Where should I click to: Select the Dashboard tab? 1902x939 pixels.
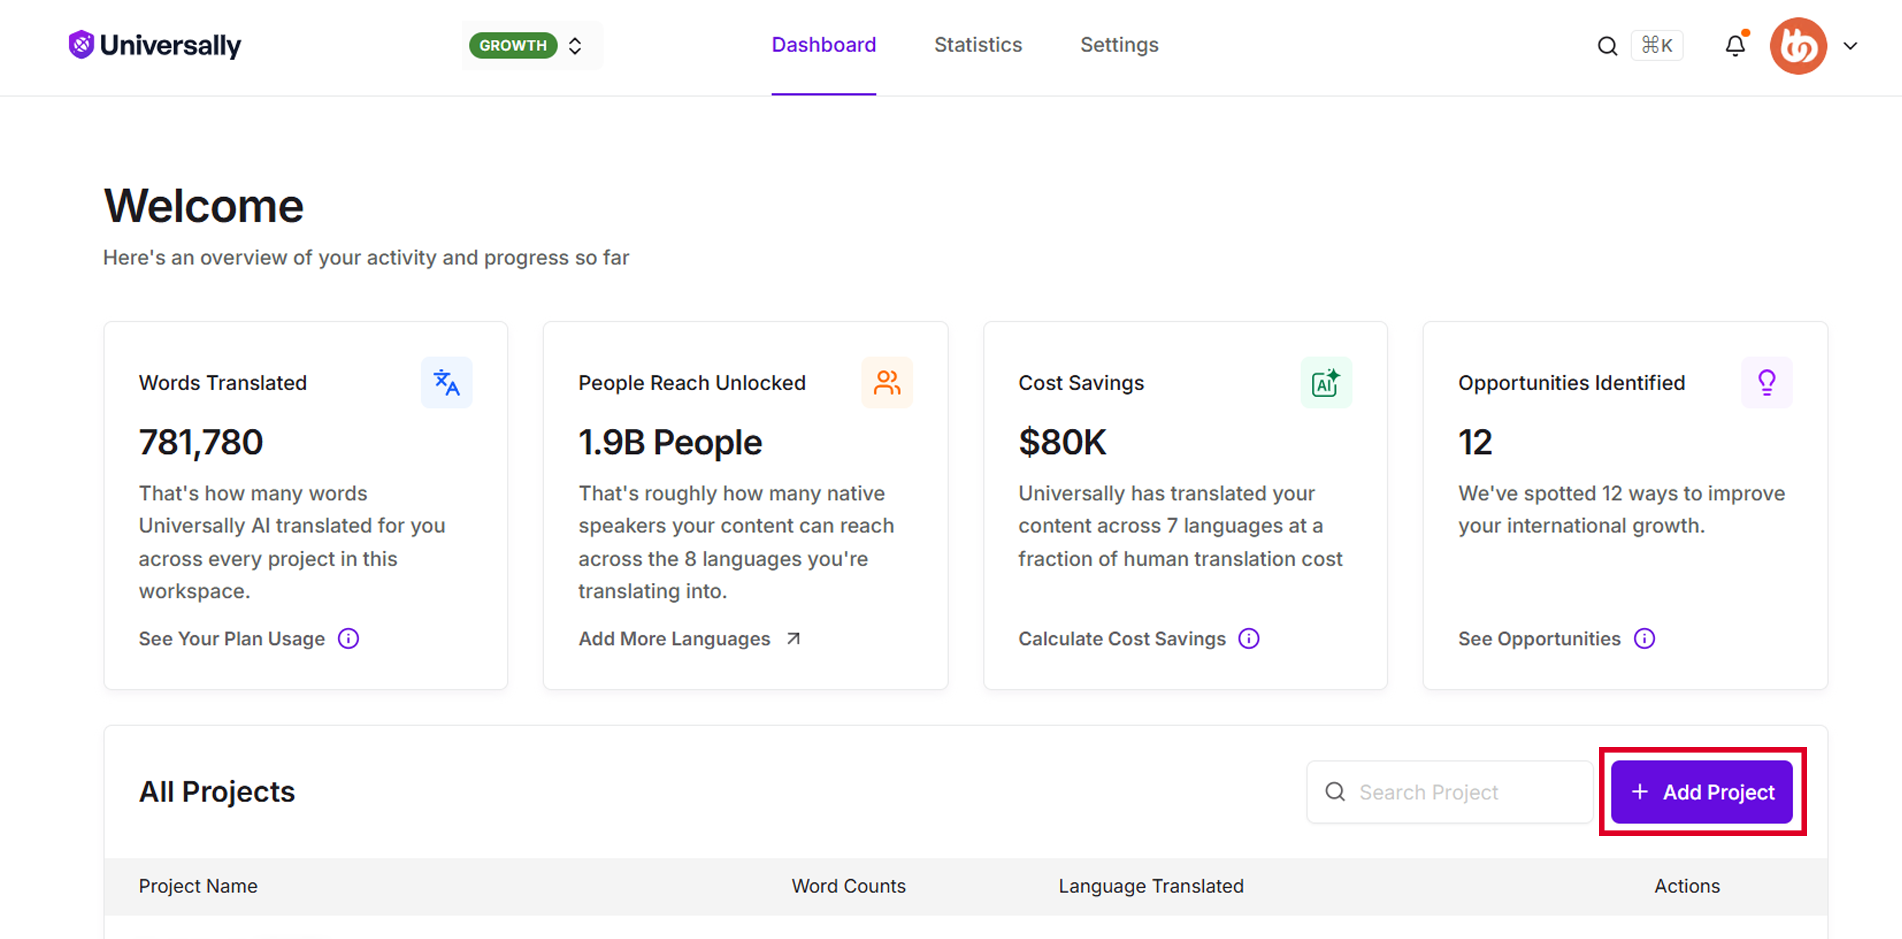(824, 45)
